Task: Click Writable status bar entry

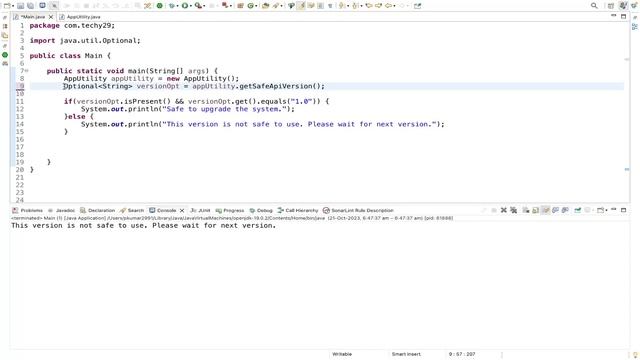Action: pyautogui.click(x=342, y=354)
